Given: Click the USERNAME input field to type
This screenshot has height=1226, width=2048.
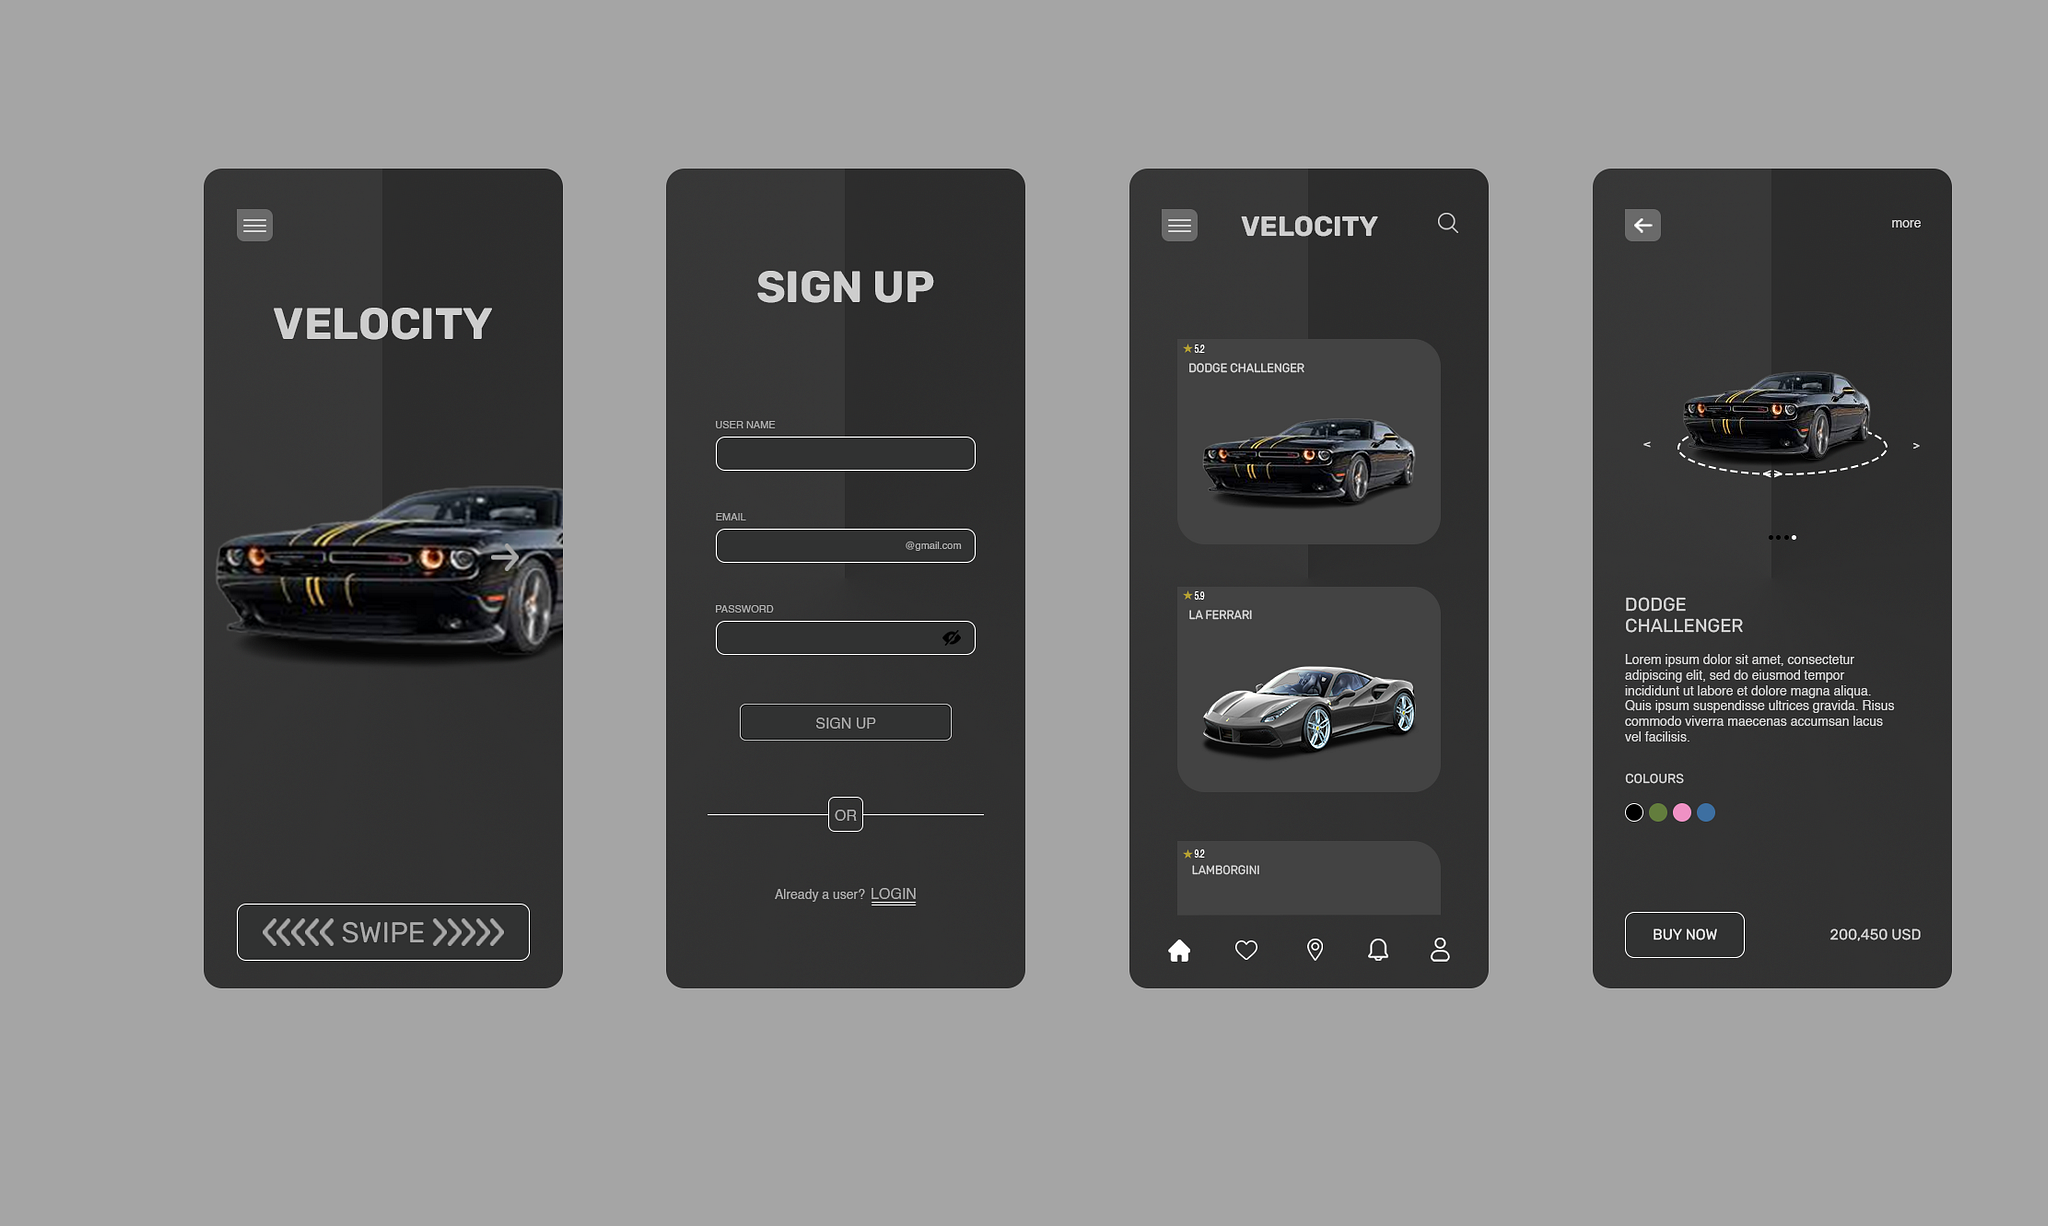Looking at the screenshot, I should [x=845, y=452].
